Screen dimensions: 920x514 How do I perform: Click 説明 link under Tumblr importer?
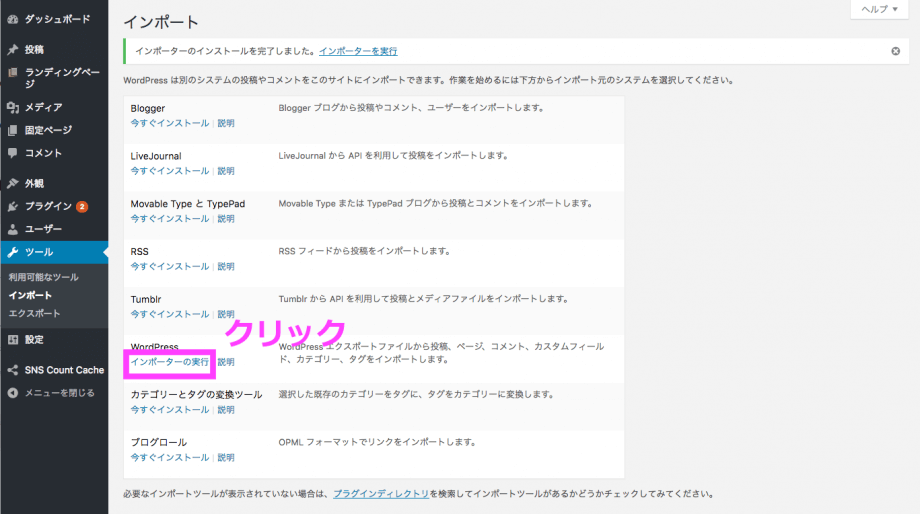point(226,314)
